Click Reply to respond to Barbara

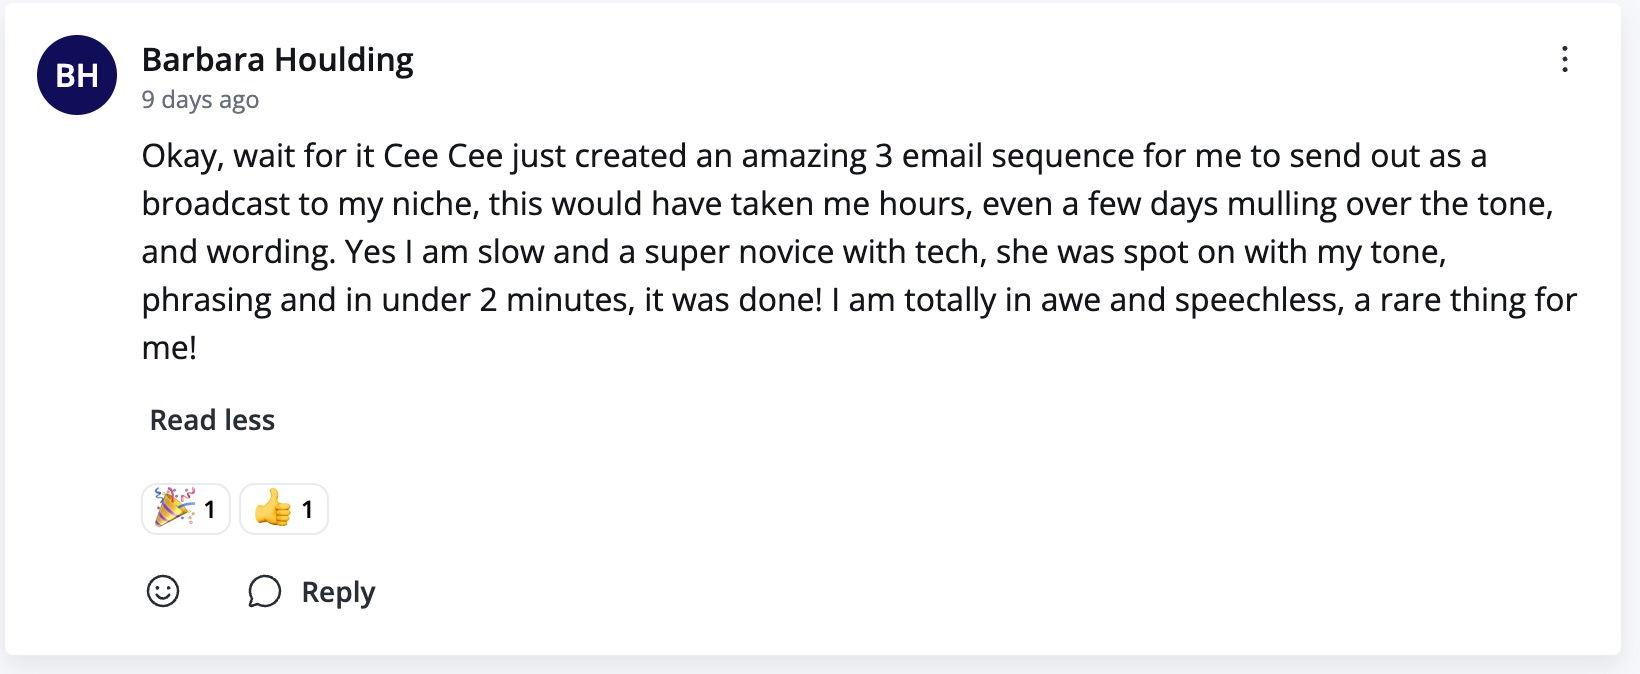click(337, 591)
